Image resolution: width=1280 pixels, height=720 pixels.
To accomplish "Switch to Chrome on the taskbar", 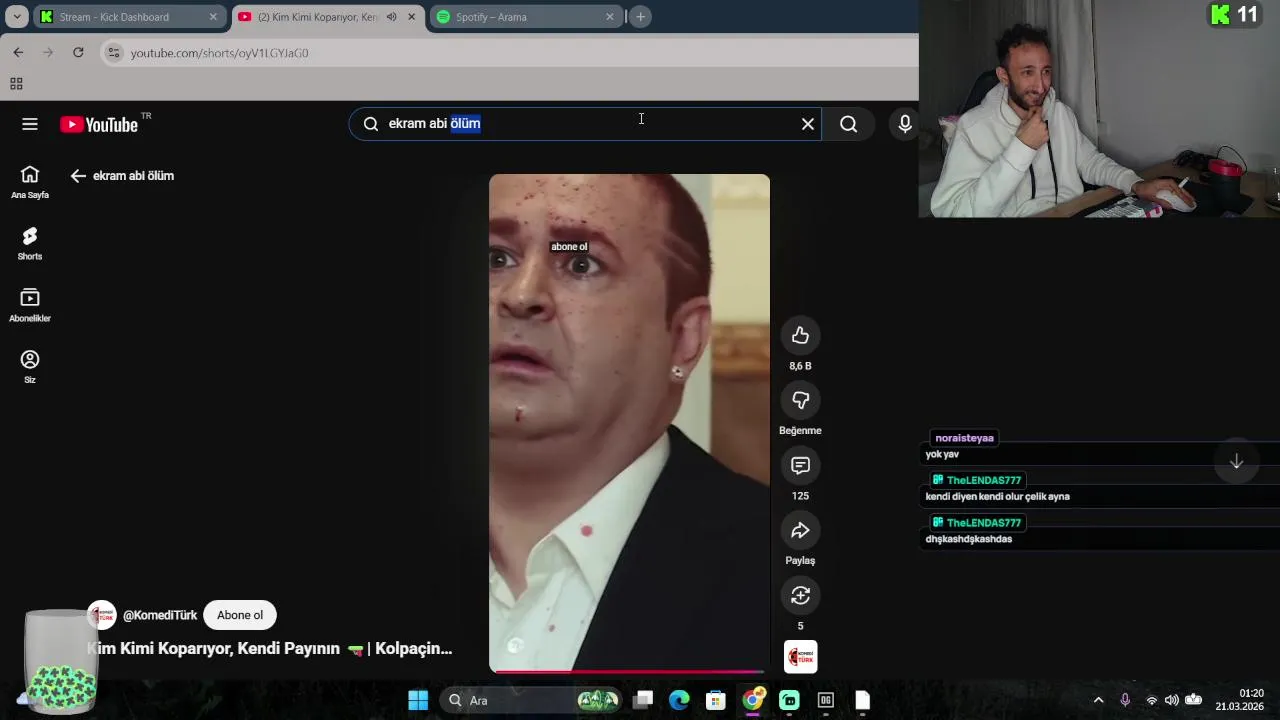I will [x=752, y=700].
